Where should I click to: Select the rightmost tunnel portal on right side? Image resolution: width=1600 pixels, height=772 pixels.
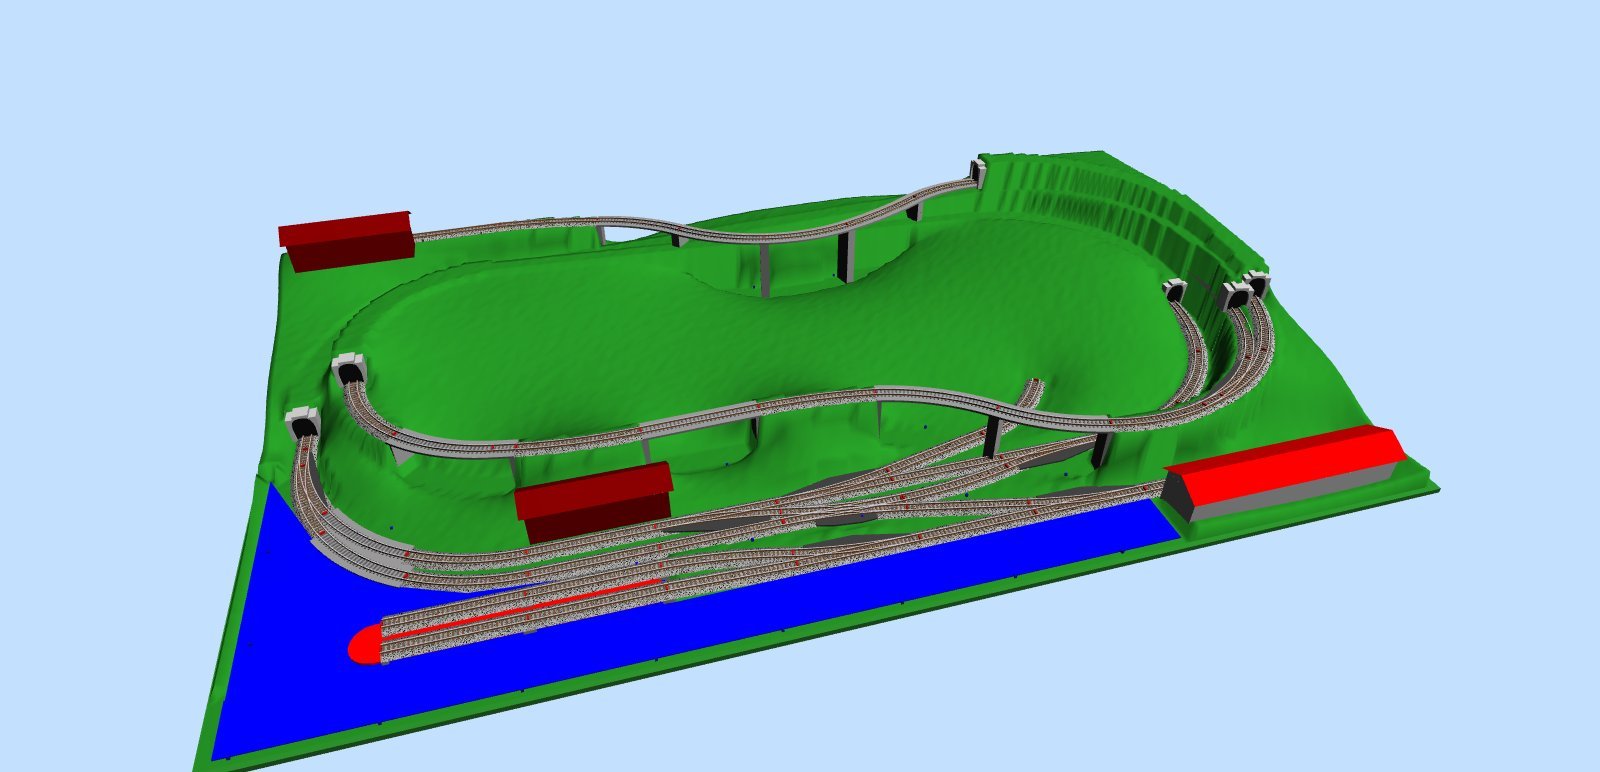click(1256, 285)
